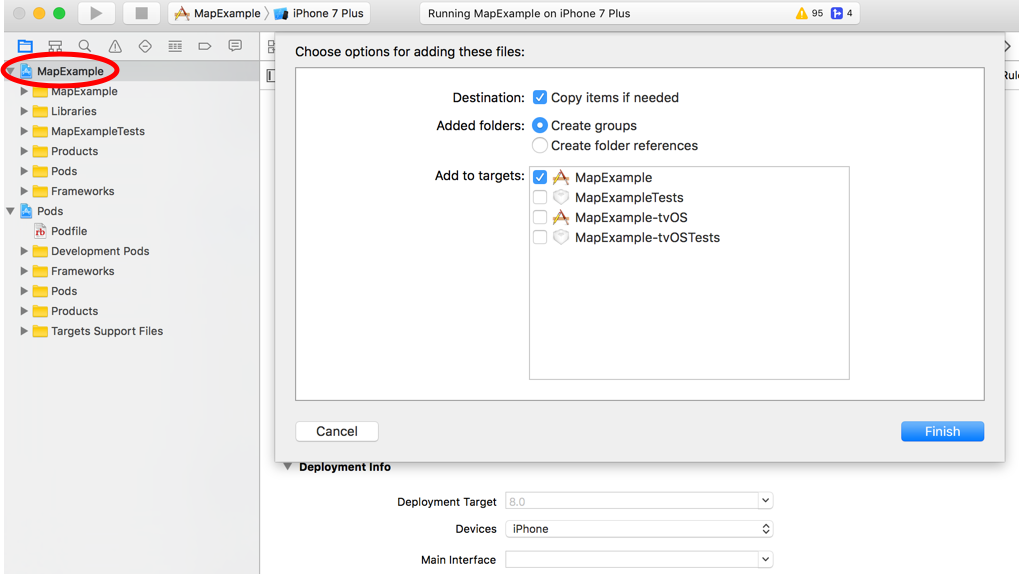The image size is (1019, 574).
Task: Expand the Development Pods folder
Action: point(24,251)
